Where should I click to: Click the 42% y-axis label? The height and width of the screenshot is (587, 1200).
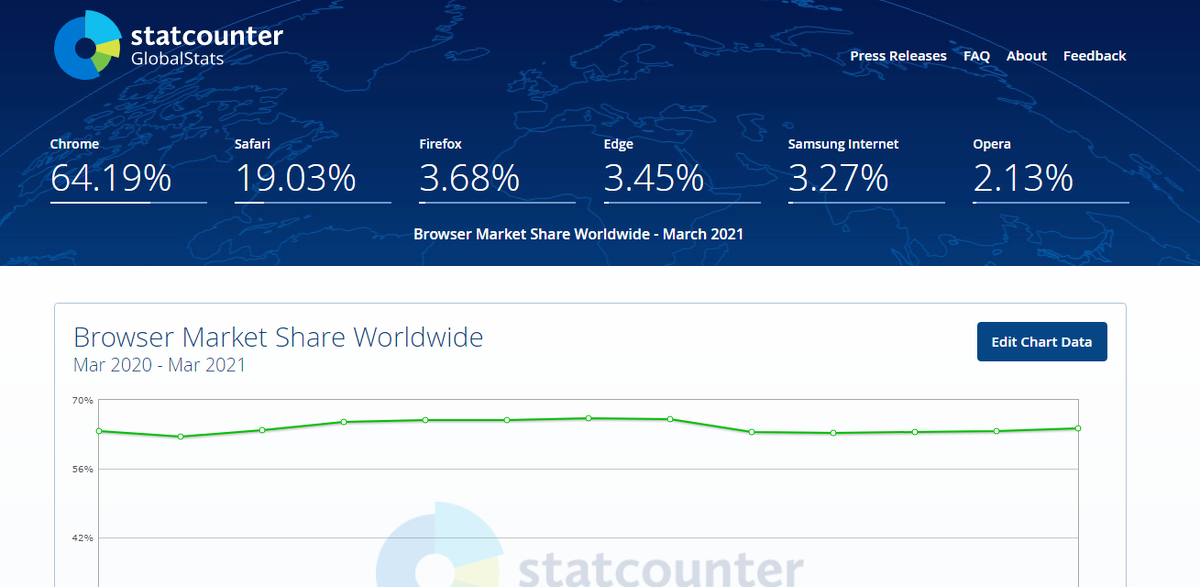click(82, 538)
